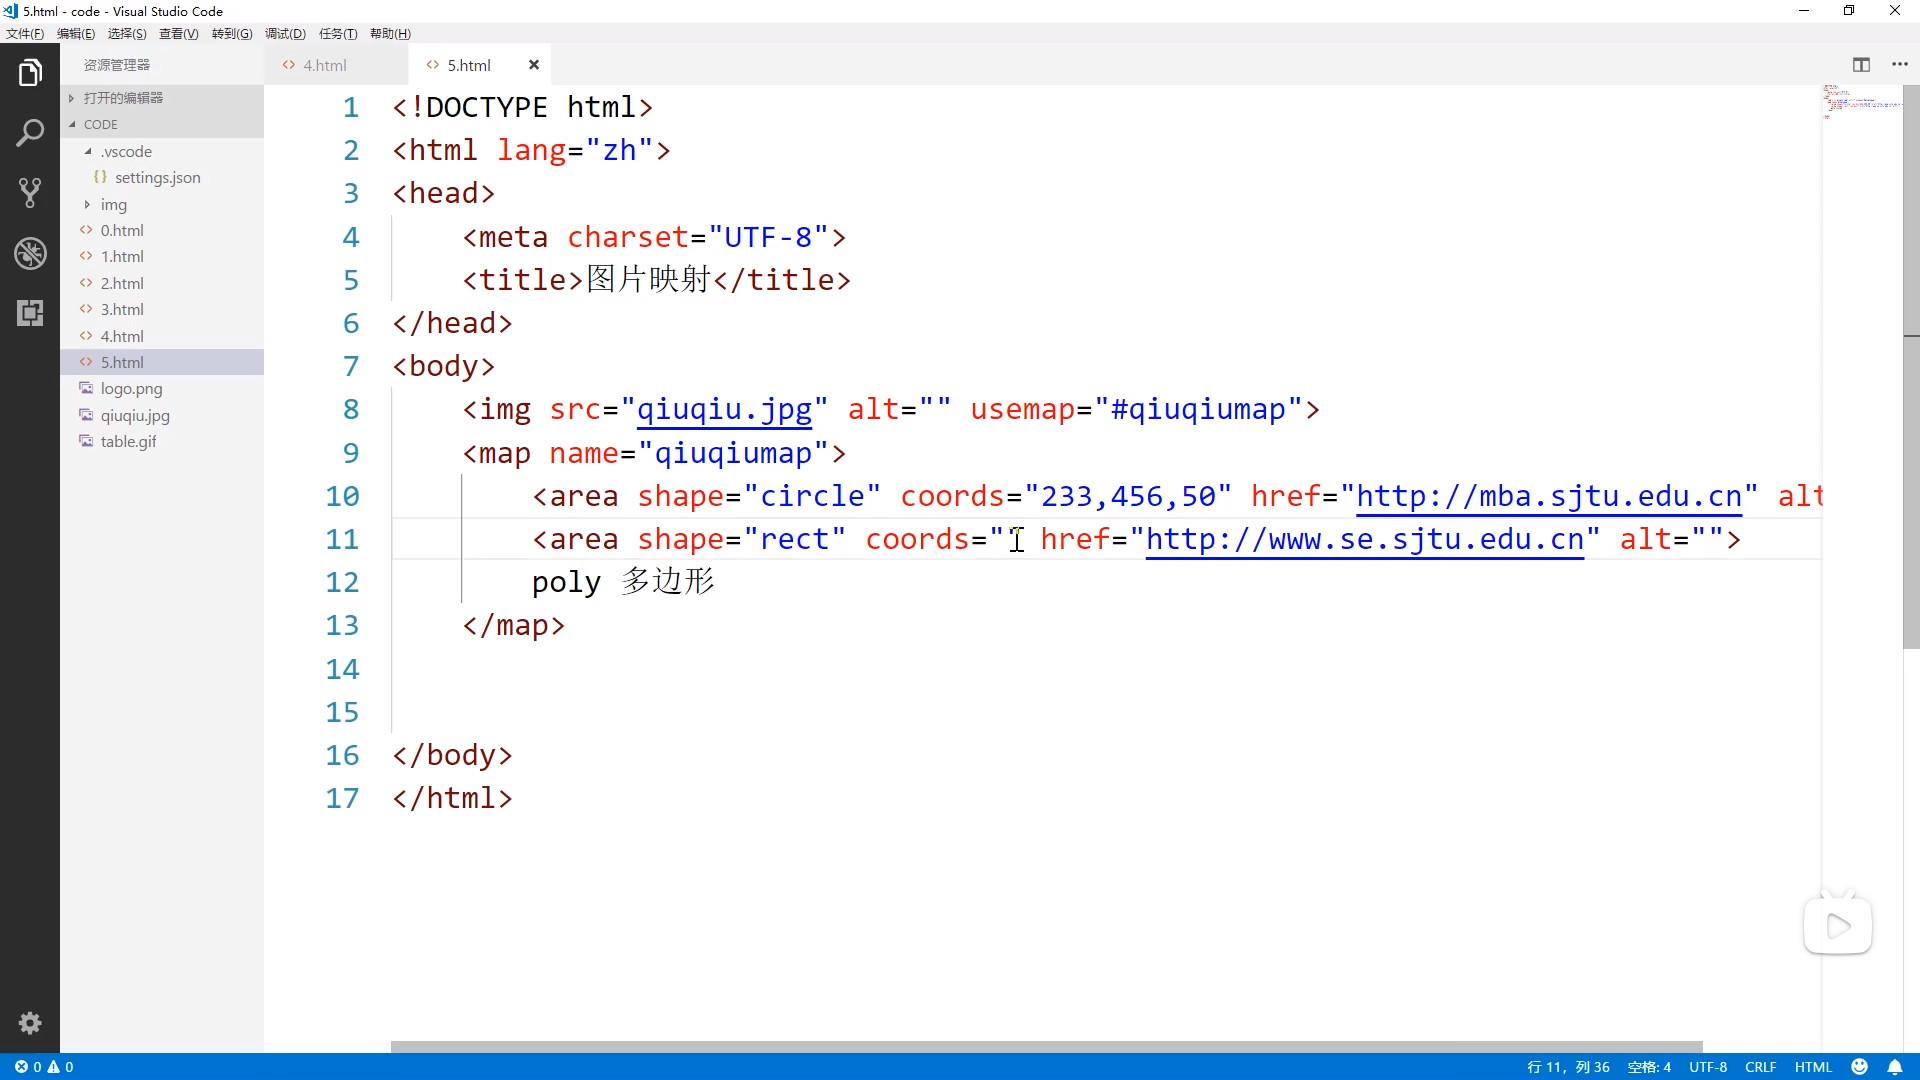Click the horizontal scrollbar at editor bottom
This screenshot has width=1920, height=1080.
tap(1045, 1047)
